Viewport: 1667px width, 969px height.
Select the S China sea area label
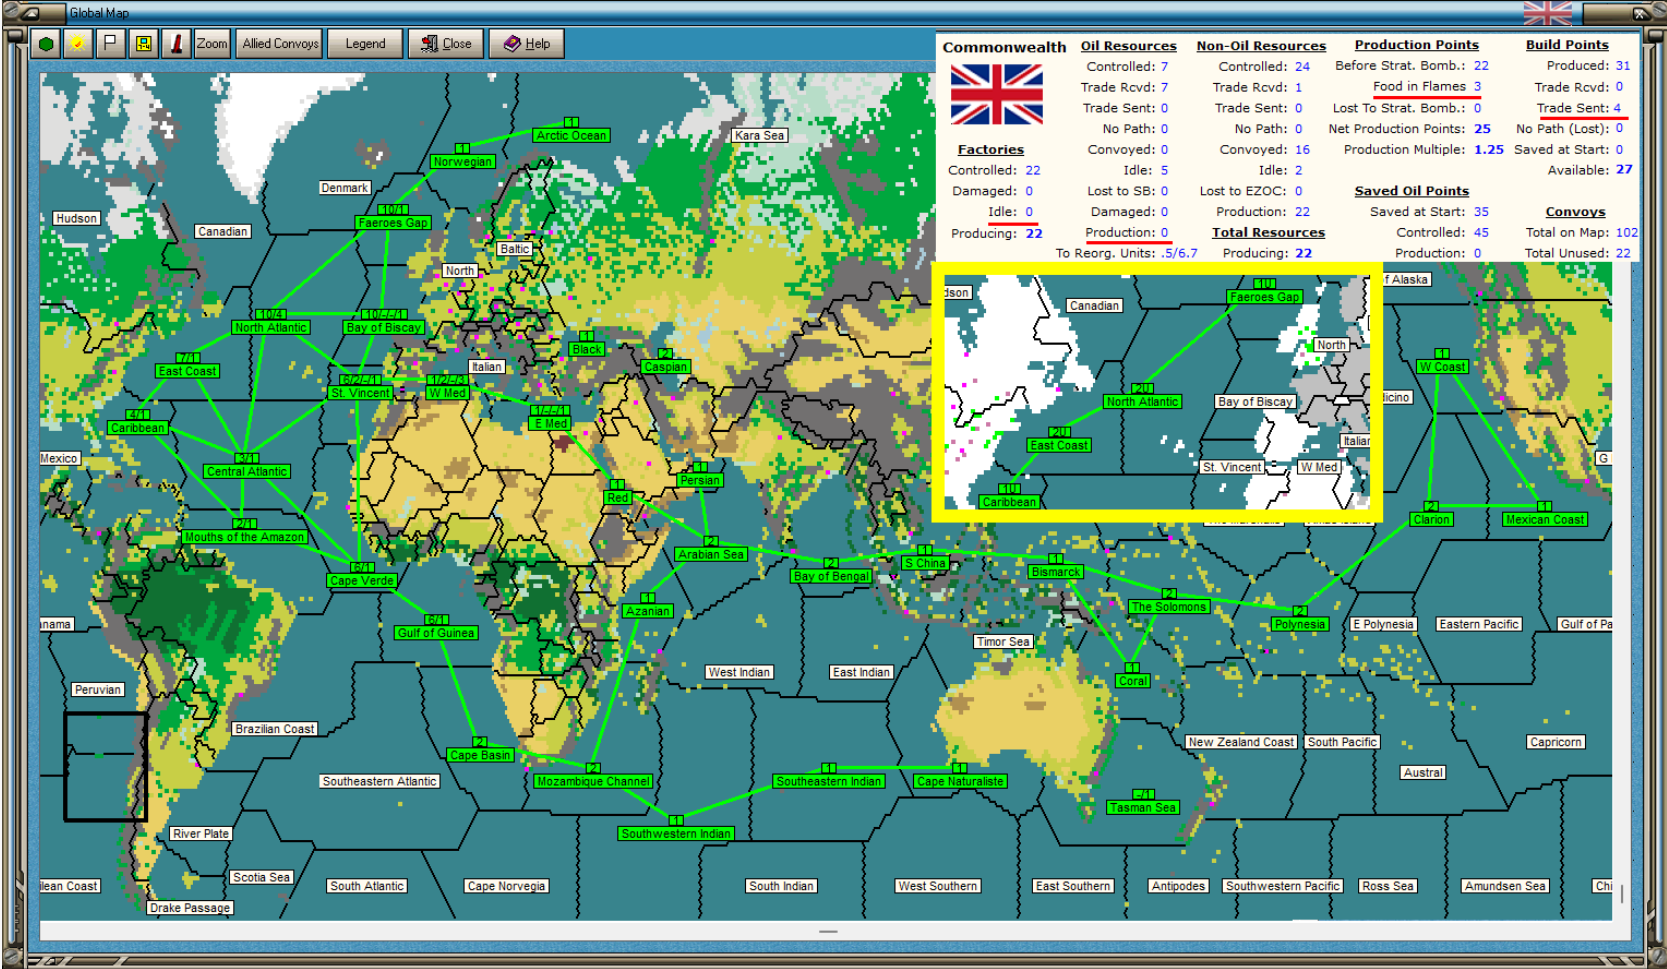pyautogui.click(x=925, y=563)
